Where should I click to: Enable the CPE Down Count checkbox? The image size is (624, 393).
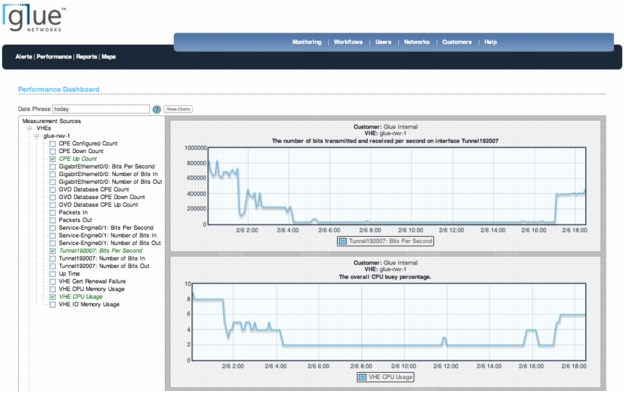[53, 151]
